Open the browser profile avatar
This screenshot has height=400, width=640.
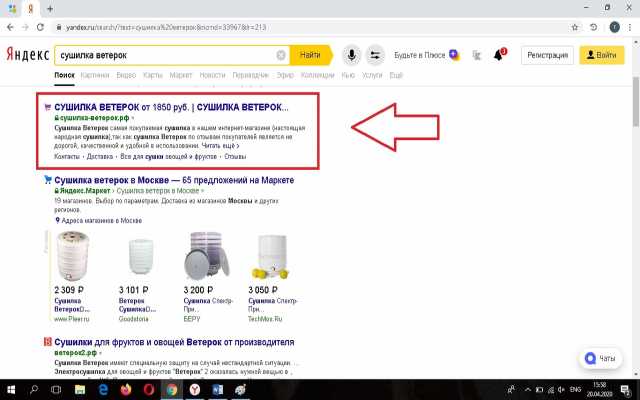pyautogui.click(x=614, y=27)
